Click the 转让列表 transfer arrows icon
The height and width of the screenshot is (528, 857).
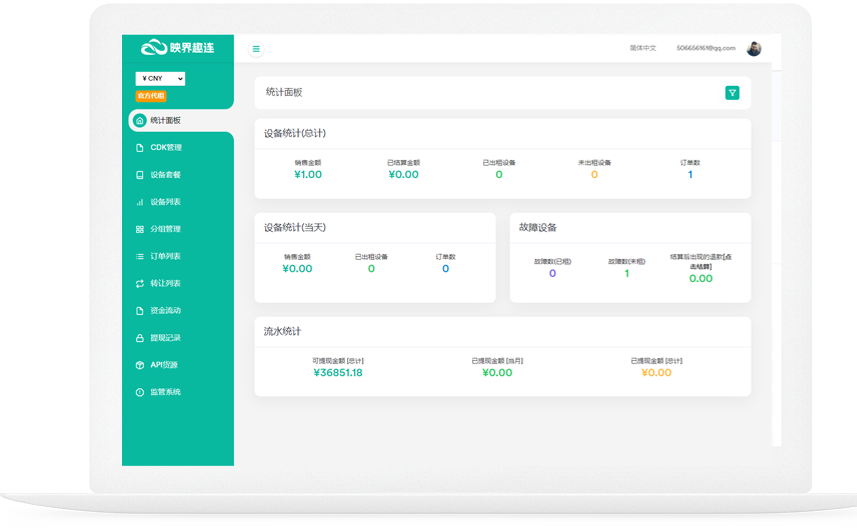click(x=140, y=284)
